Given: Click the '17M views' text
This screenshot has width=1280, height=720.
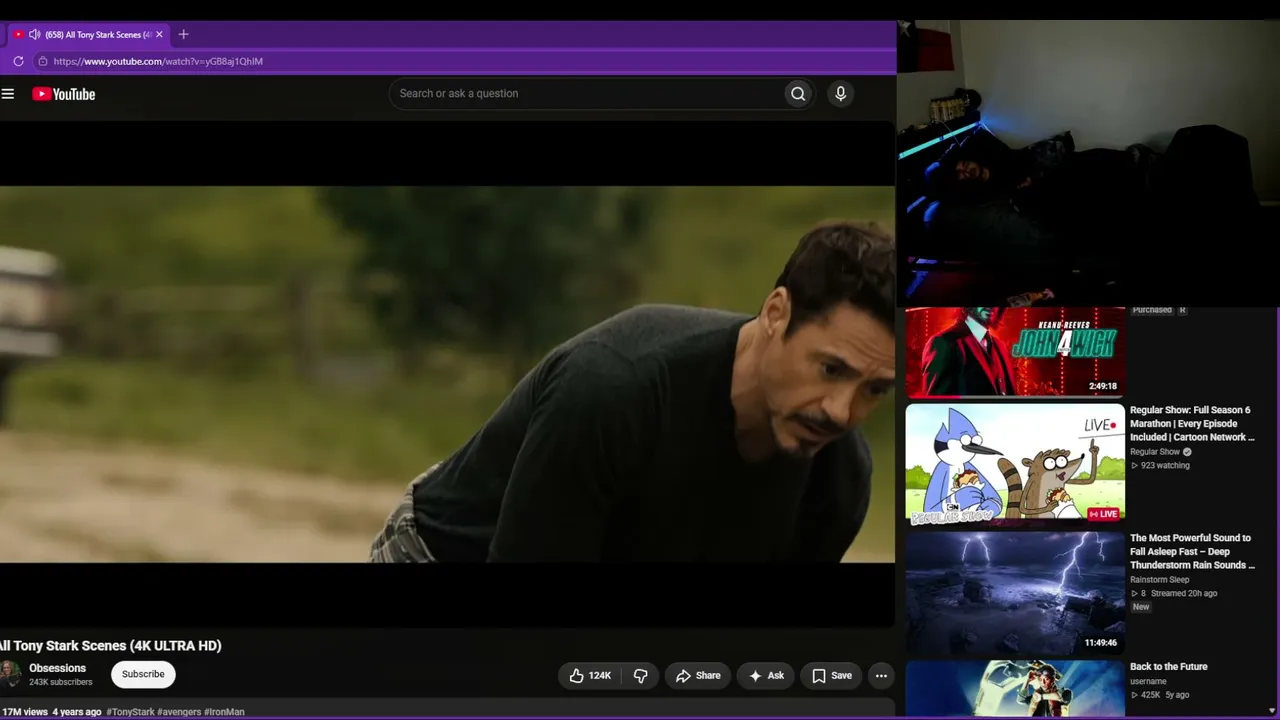Looking at the screenshot, I should coord(24,712).
